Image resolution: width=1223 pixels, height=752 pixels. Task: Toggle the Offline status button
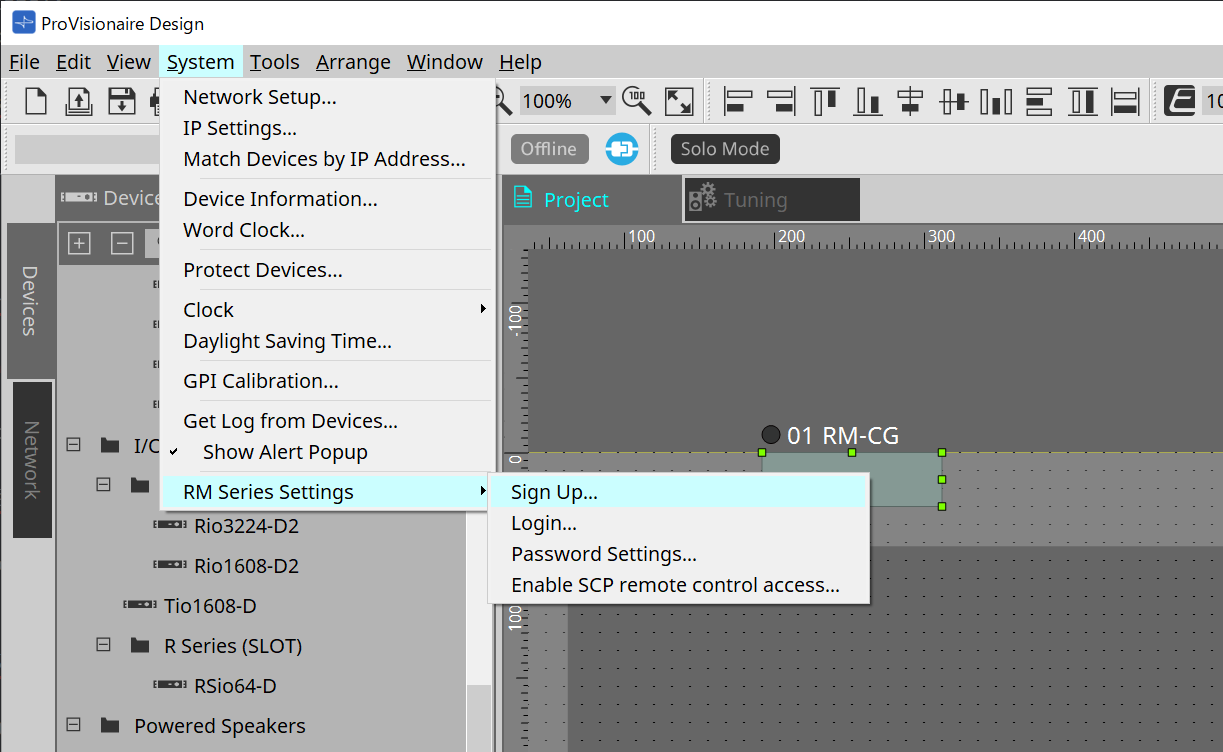click(x=549, y=149)
